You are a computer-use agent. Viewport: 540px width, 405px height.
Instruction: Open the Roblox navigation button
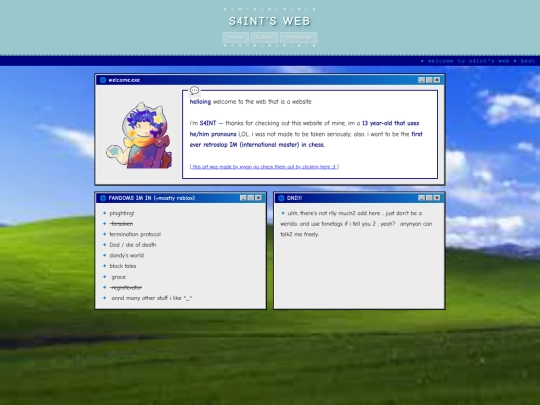point(264,37)
